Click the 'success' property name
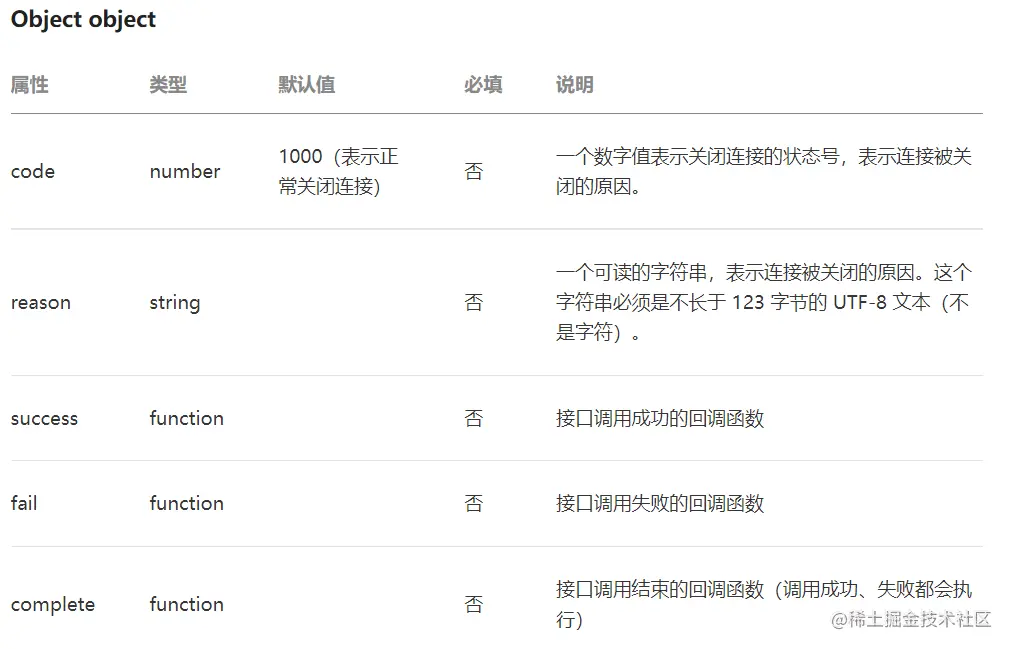The height and width of the screenshot is (649, 1011). coord(44,418)
